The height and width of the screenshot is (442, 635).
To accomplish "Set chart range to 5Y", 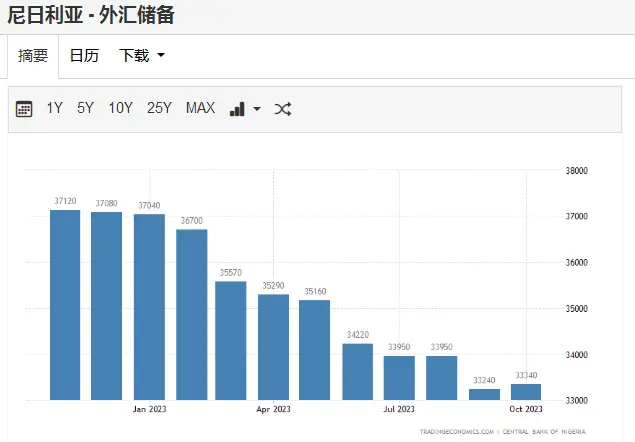I will click(x=85, y=108).
